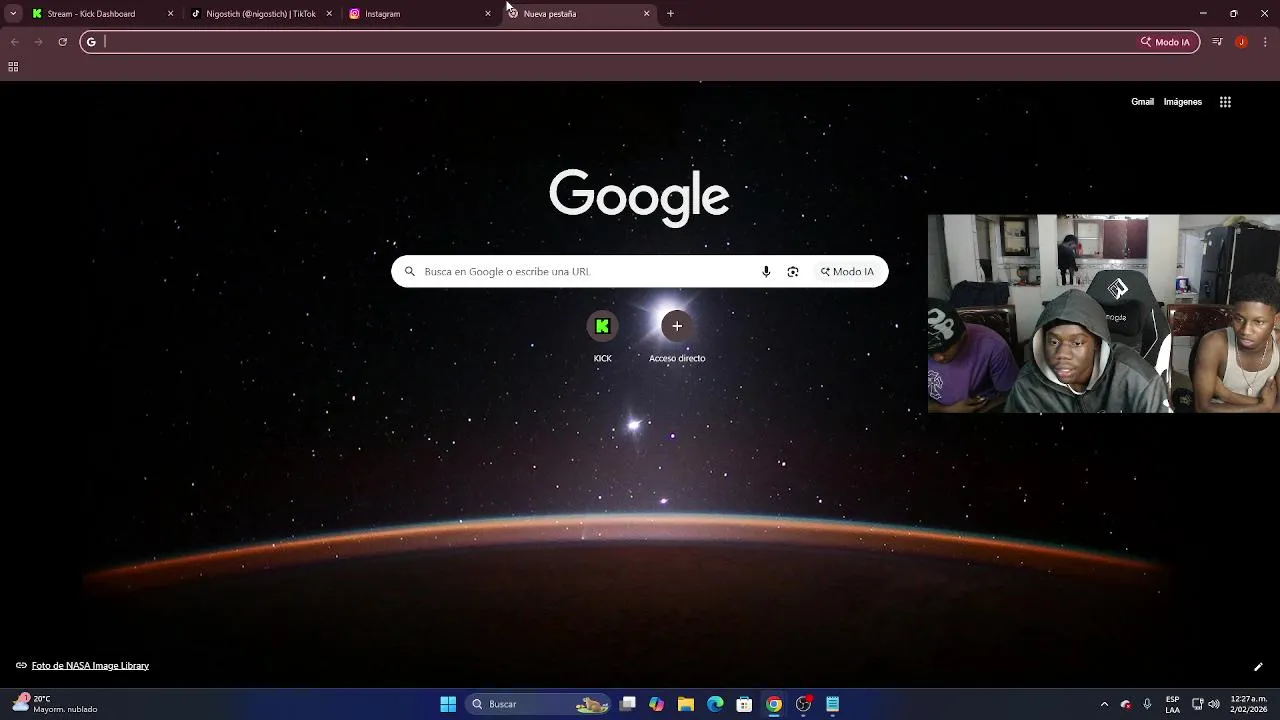The width and height of the screenshot is (1280, 720).
Task: Add a shortcut with Acceso directo
Action: point(677,336)
